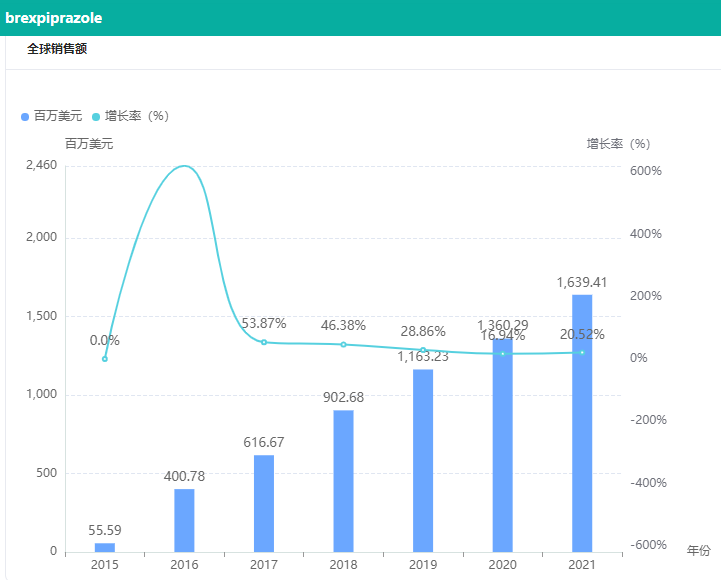Click the 28.86% growth rate data point
The height and width of the screenshot is (580, 721).
[x=423, y=350]
